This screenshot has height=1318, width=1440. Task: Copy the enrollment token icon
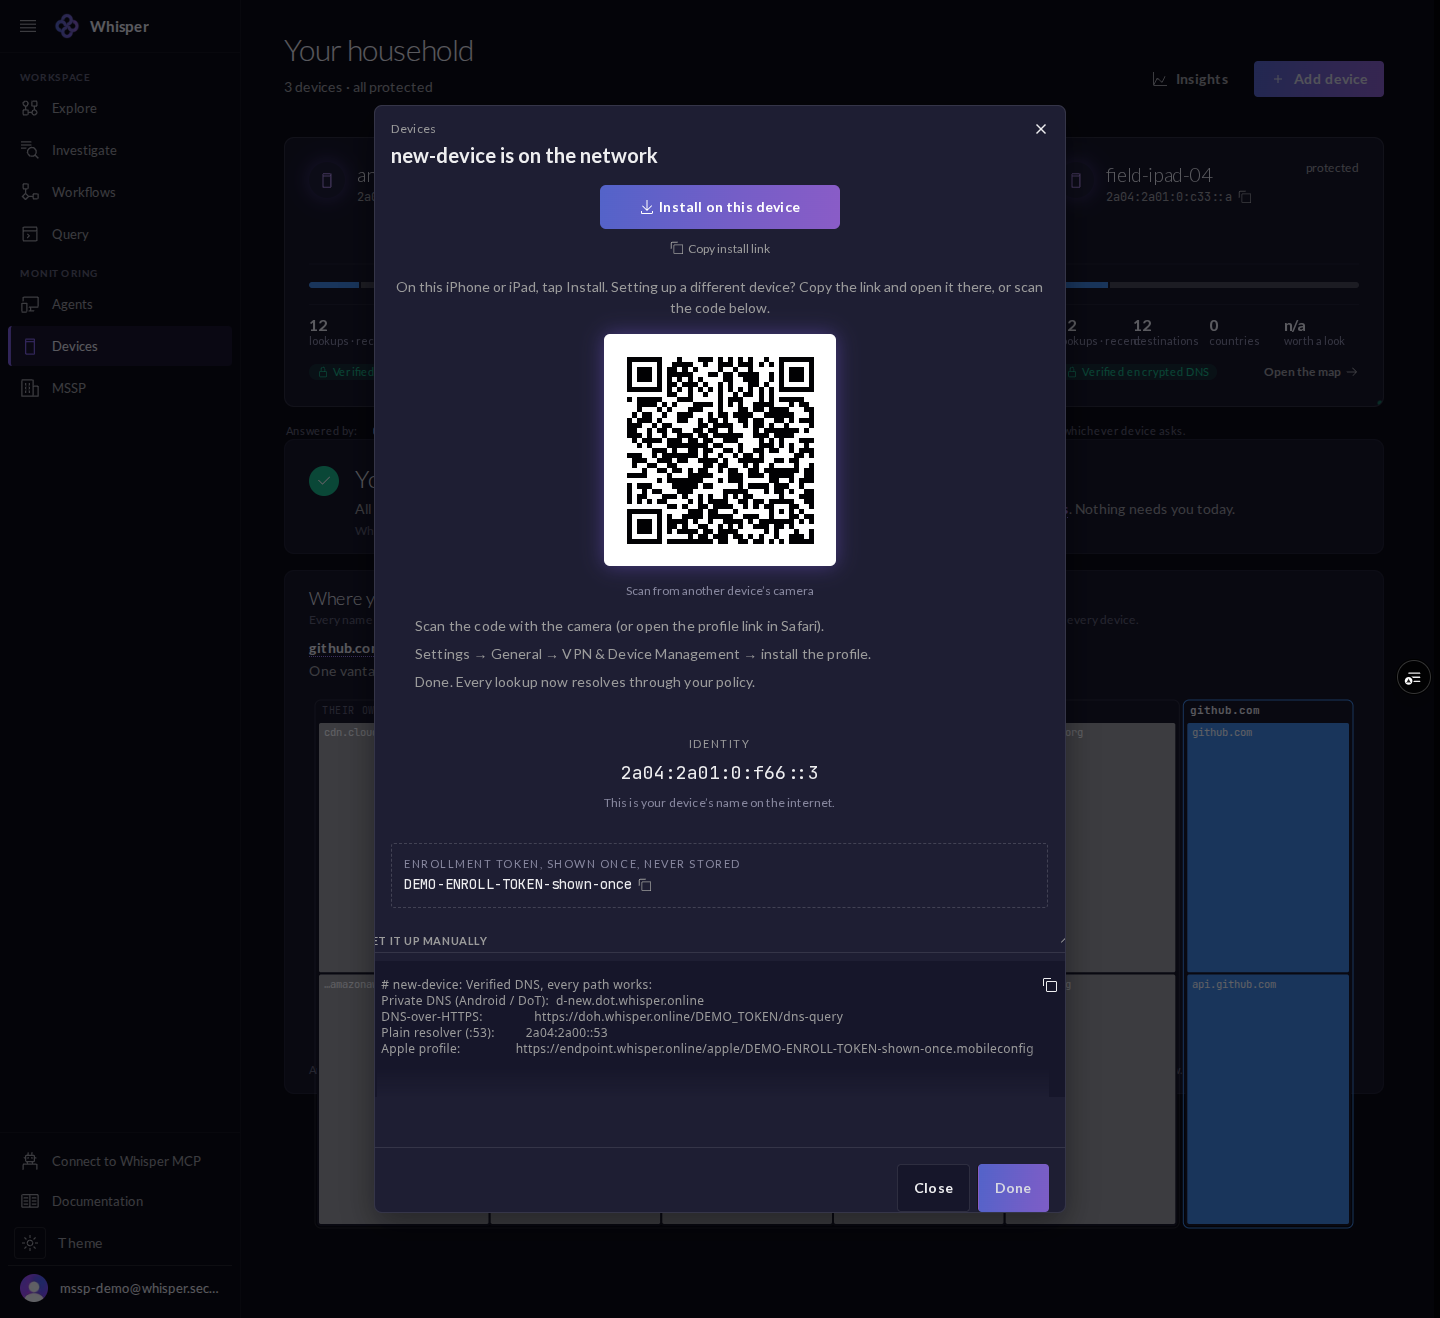[x=645, y=885]
